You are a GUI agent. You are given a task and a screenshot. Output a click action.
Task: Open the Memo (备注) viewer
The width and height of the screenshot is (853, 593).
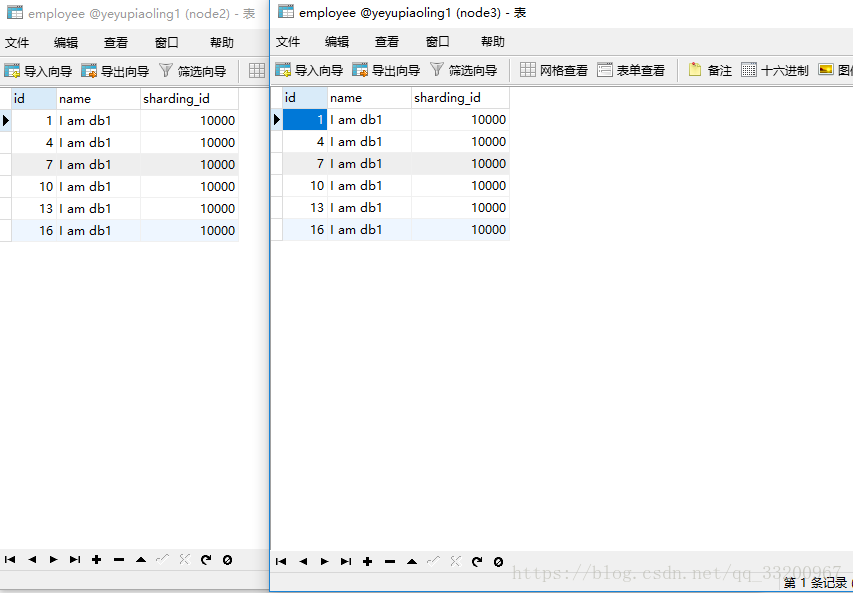tap(710, 71)
